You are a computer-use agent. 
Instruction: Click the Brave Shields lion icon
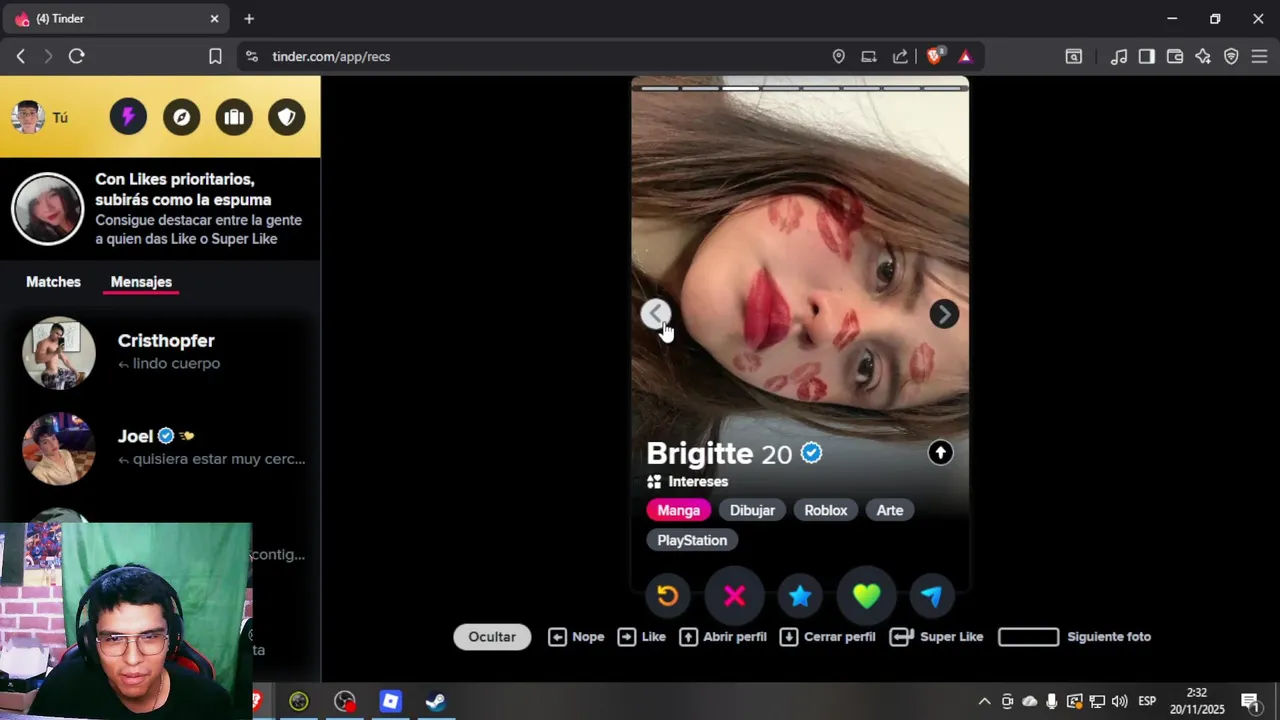[934, 57]
